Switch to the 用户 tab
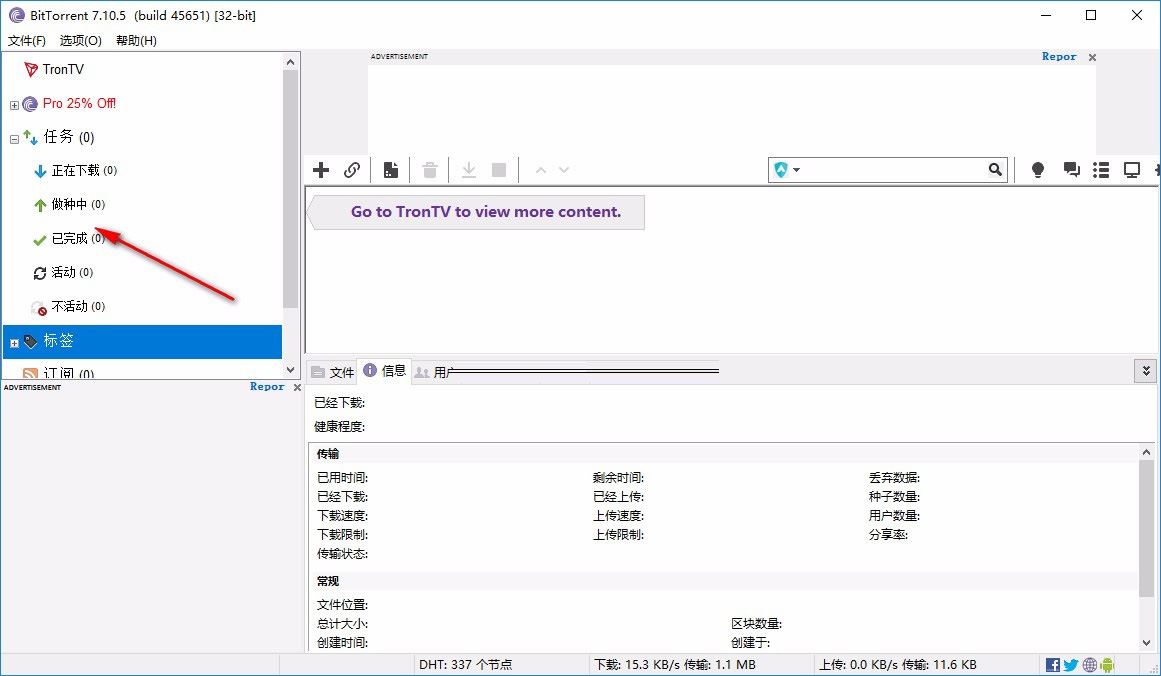 [x=434, y=372]
